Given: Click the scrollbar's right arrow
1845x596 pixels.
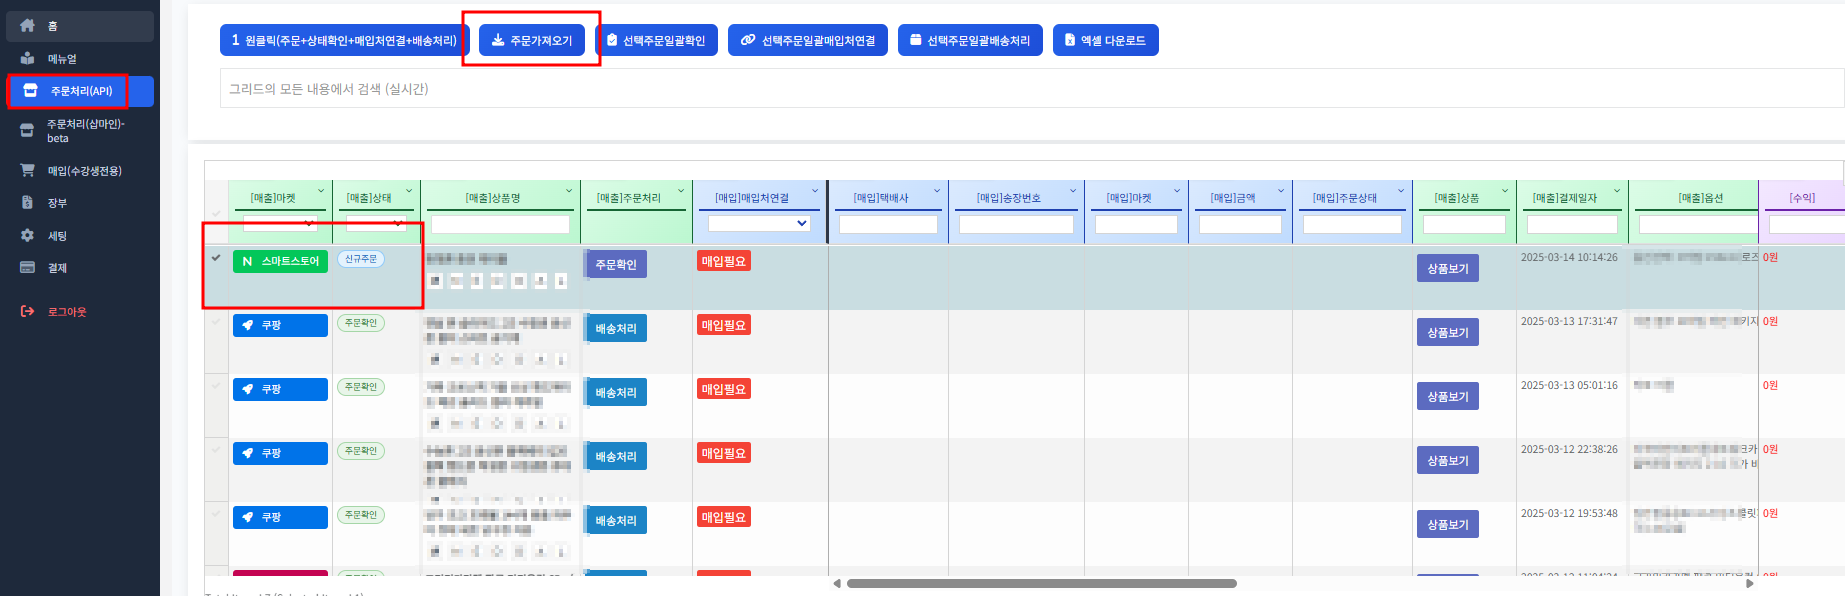Looking at the screenshot, I should pyautogui.click(x=1750, y=583).
